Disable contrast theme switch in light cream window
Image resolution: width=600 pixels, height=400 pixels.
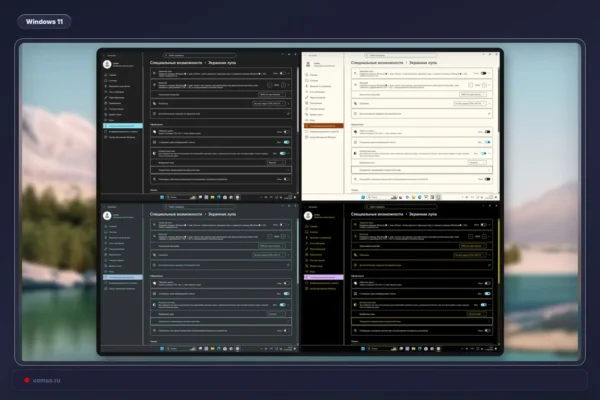(x=484, y=153)
